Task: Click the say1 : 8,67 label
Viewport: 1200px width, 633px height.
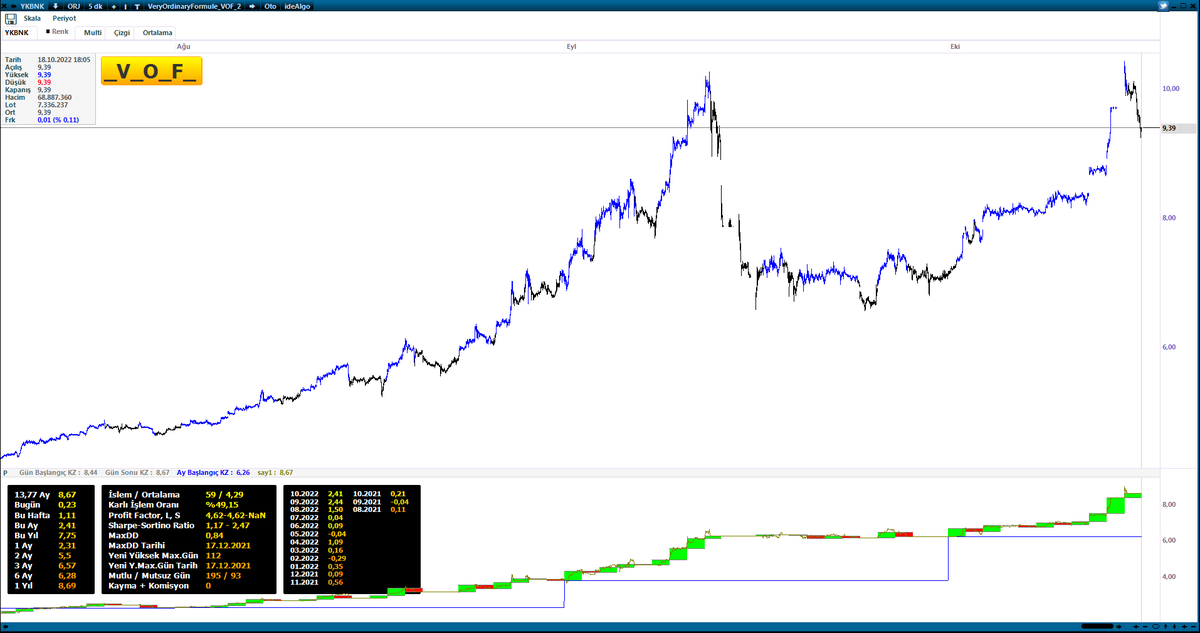Action: 275,472
